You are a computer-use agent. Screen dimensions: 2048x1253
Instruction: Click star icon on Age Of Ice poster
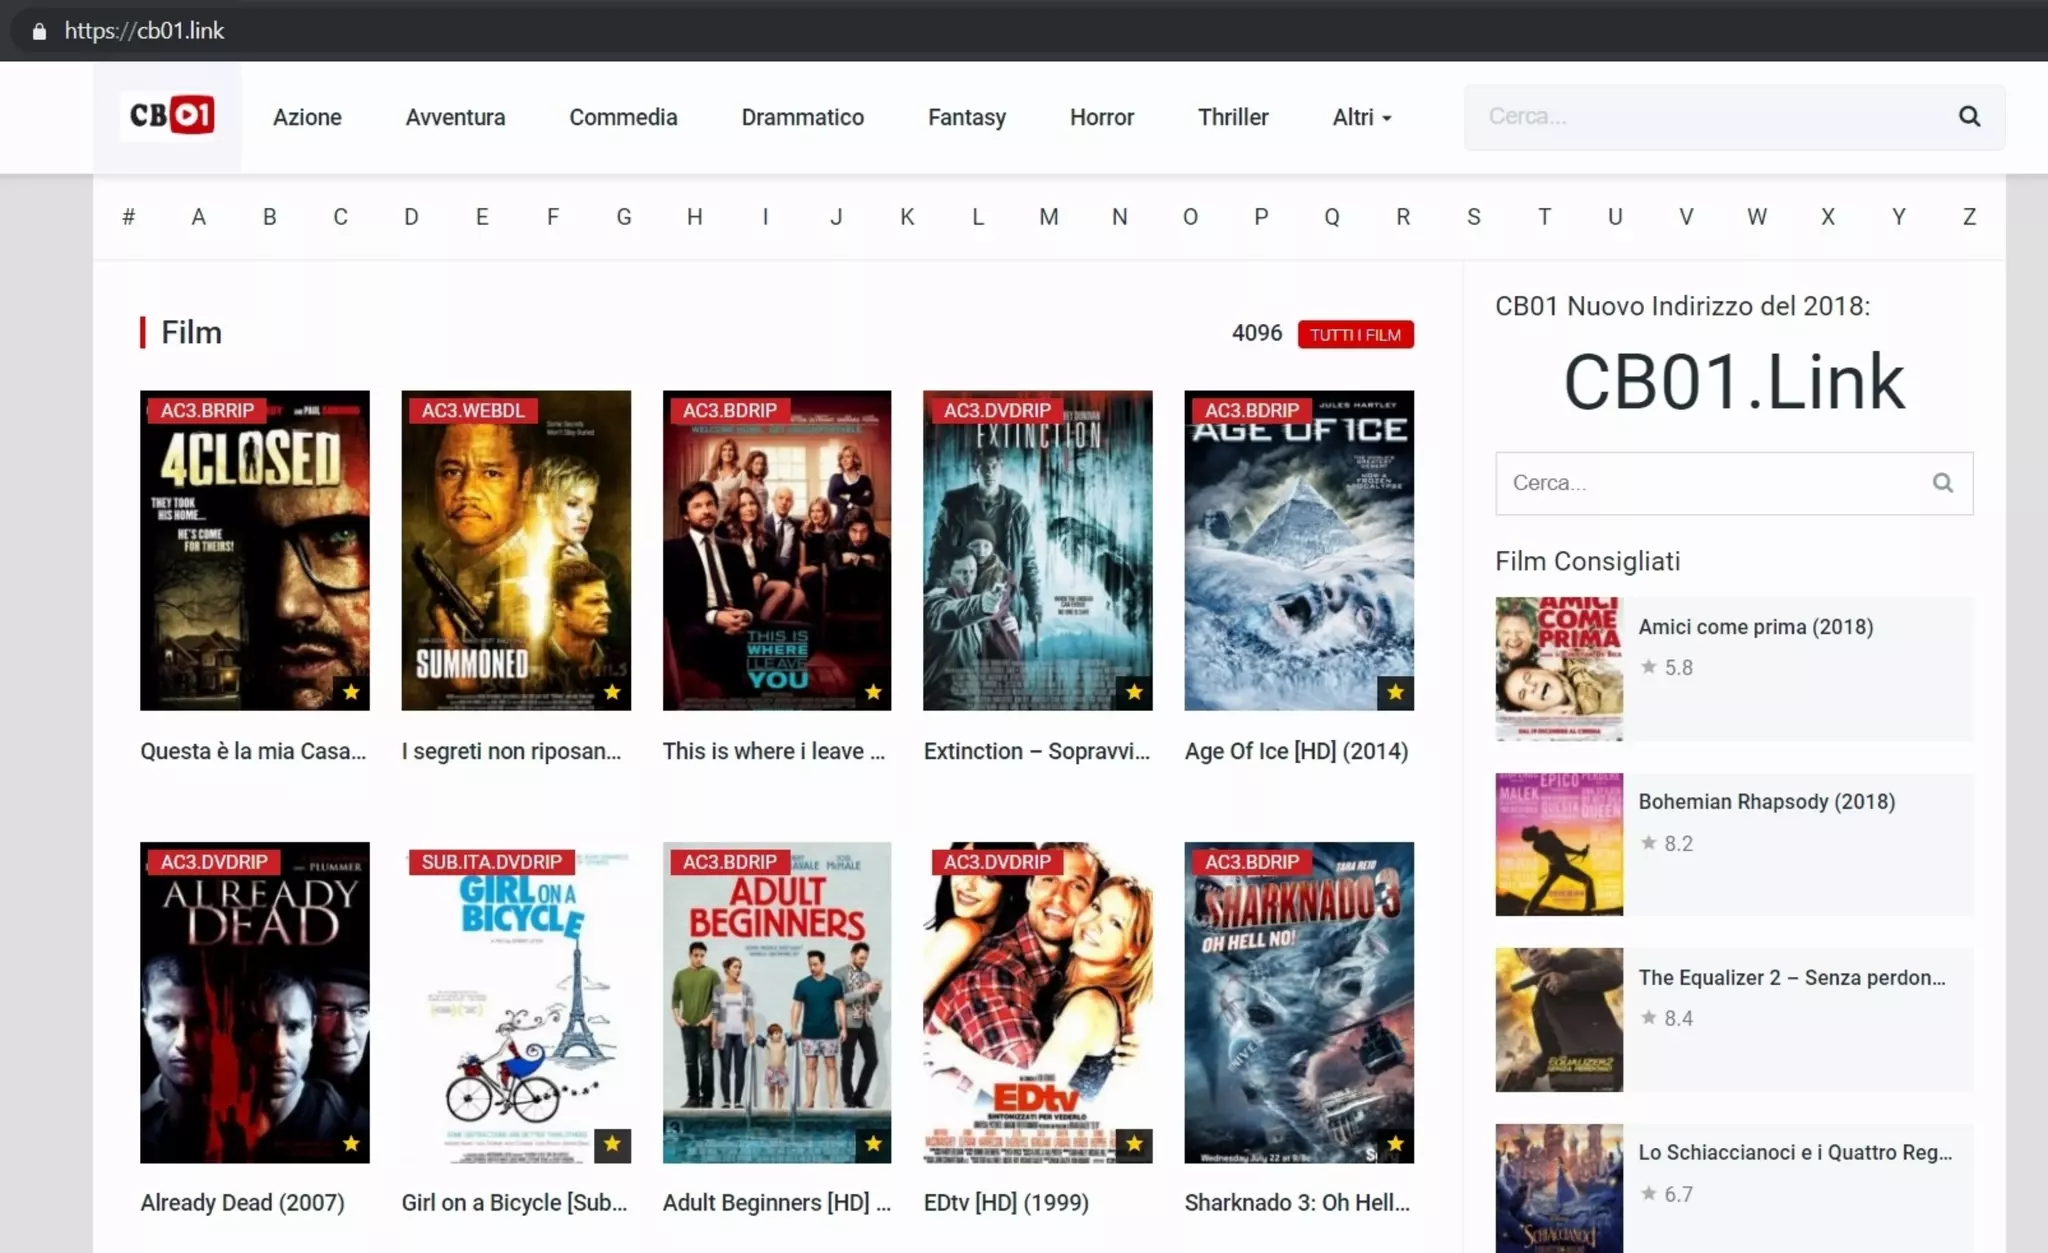pyautogui.click(x=1395, y=692)
